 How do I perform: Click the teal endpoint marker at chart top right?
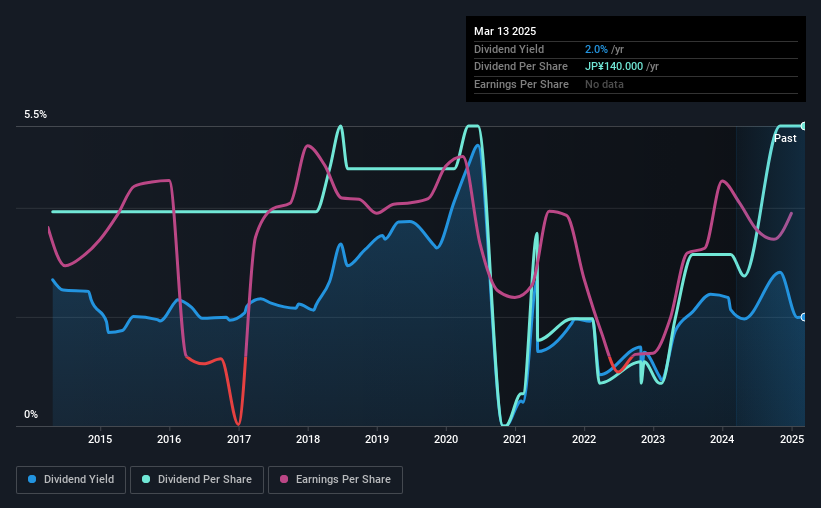click(x=804, y=126)
